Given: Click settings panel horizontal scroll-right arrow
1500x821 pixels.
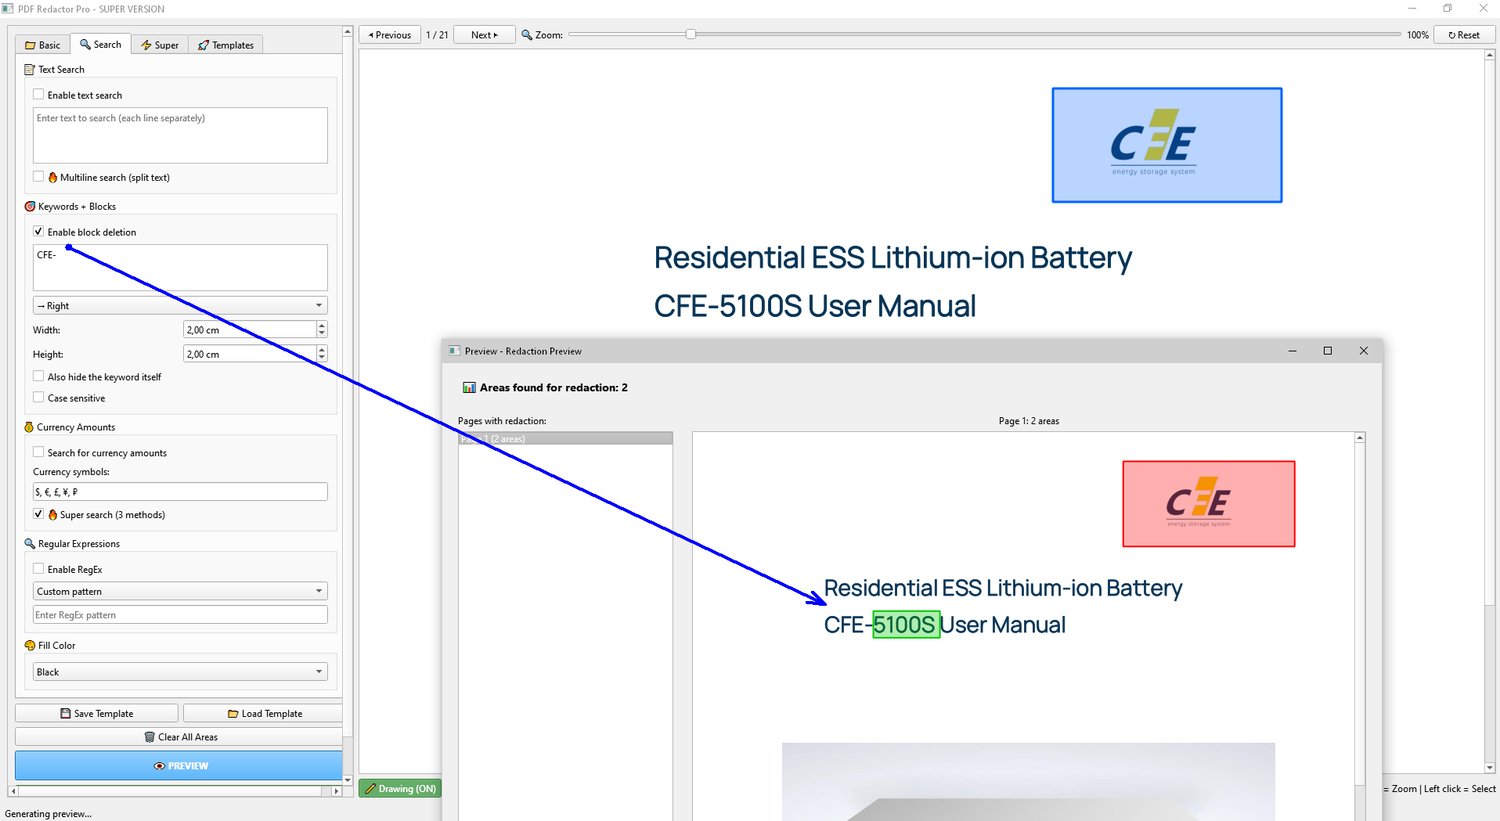Looking at the screenshot, I should [x=337, y=791].
